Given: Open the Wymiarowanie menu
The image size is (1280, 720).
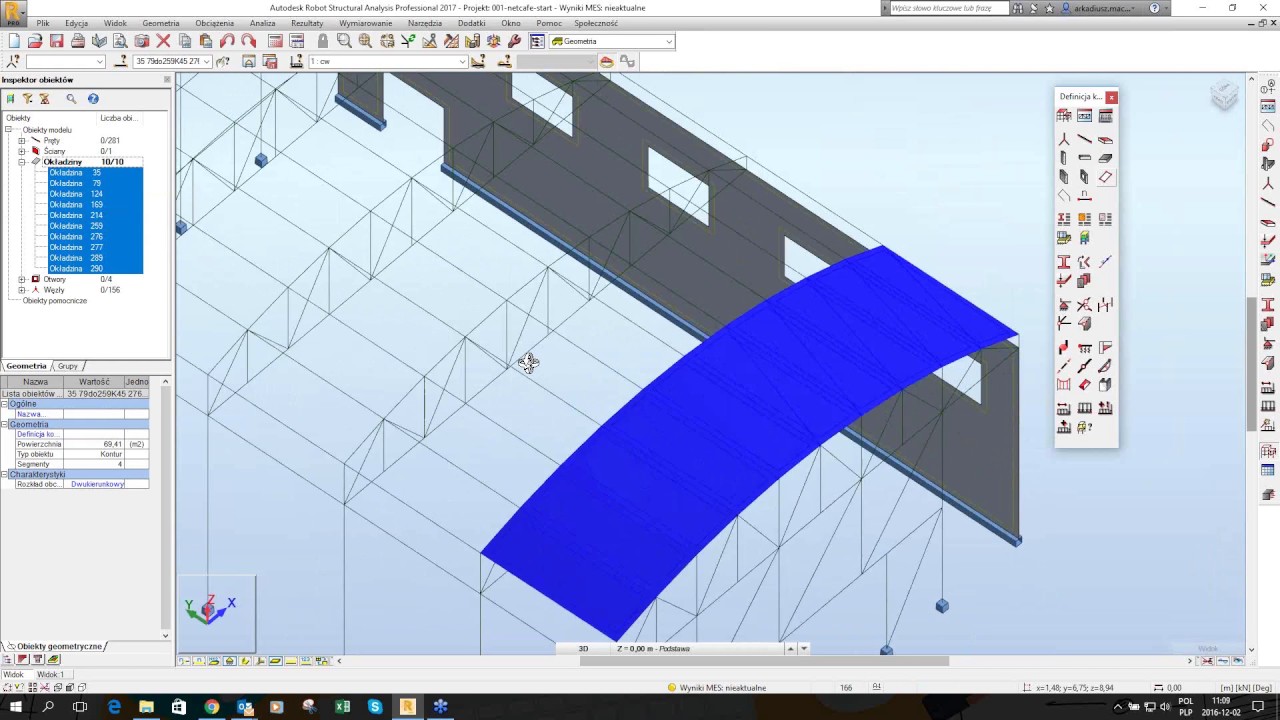Looking at the screenshot, I should point(366,23).
